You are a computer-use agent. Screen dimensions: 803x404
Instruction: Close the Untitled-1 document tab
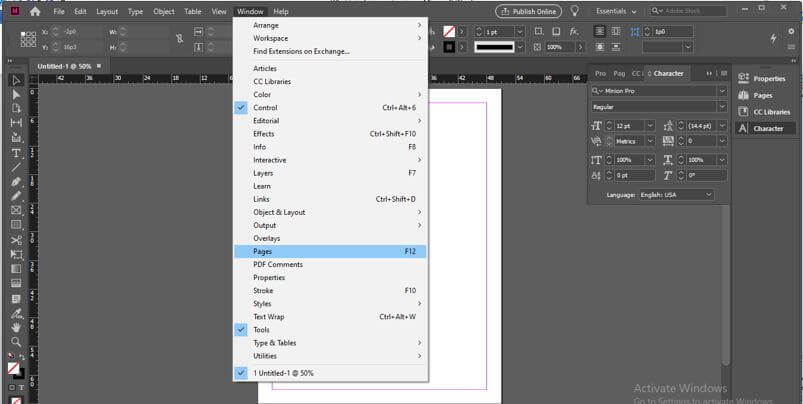coord(99,66)
